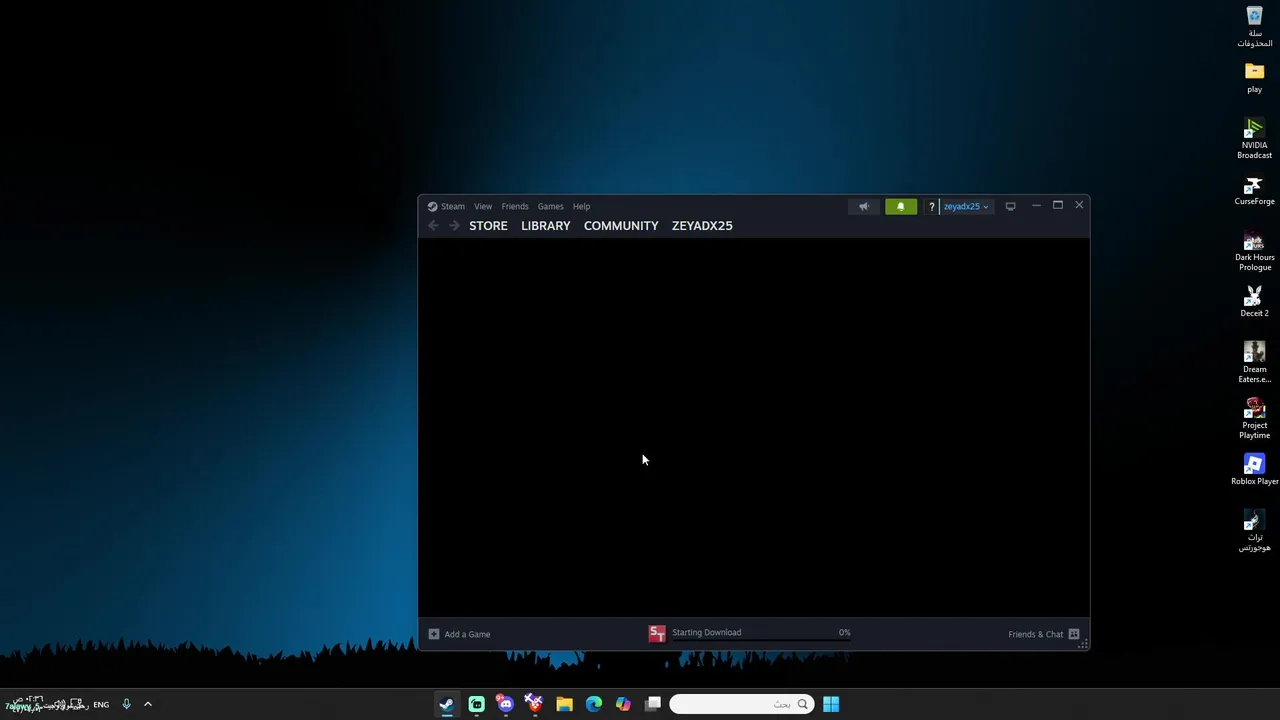Open Steam announcements megaphone button

pyautogui.click(x=864, y=207)
